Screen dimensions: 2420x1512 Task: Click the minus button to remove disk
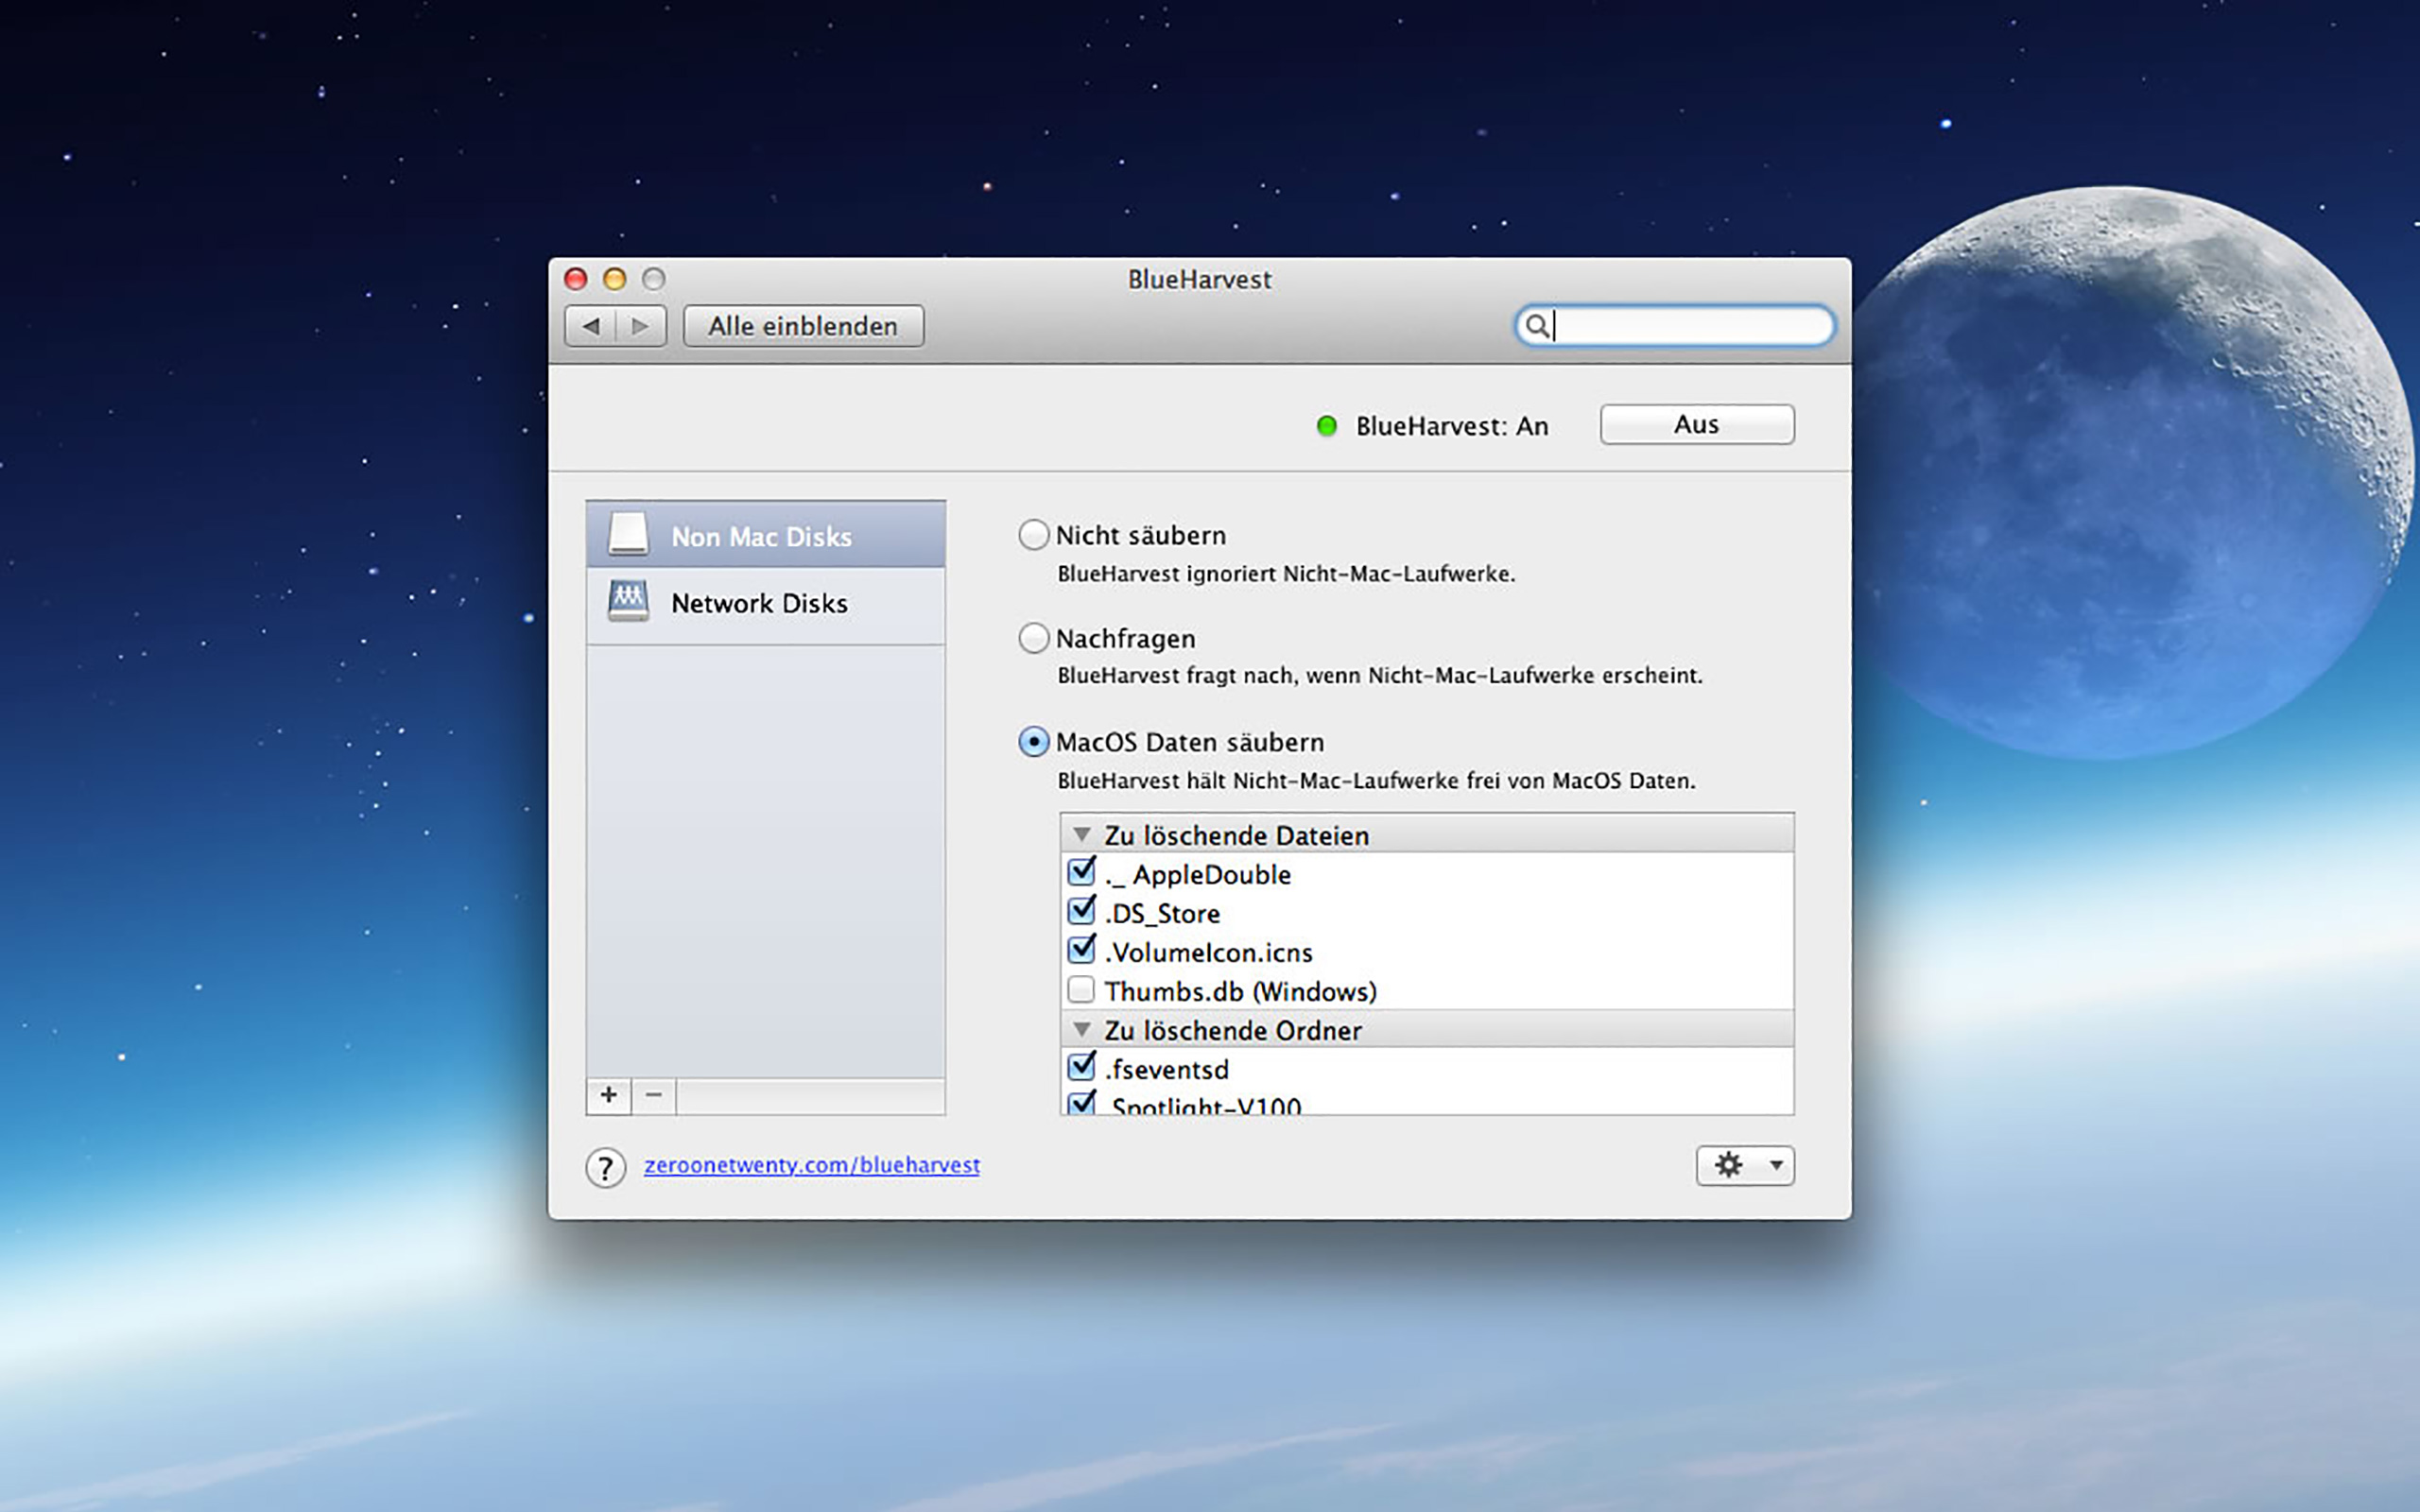click(x=654, y=1095)
